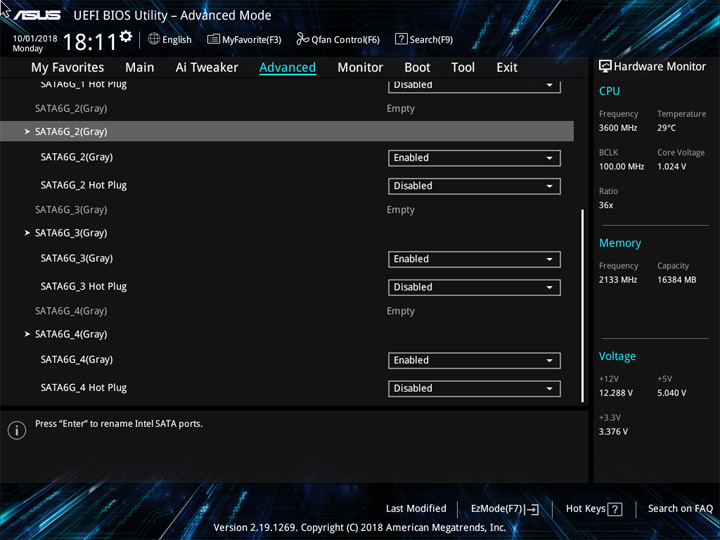Click the settings list vertical scrollbar
The image size is (720, 540).
pos(583,306)
